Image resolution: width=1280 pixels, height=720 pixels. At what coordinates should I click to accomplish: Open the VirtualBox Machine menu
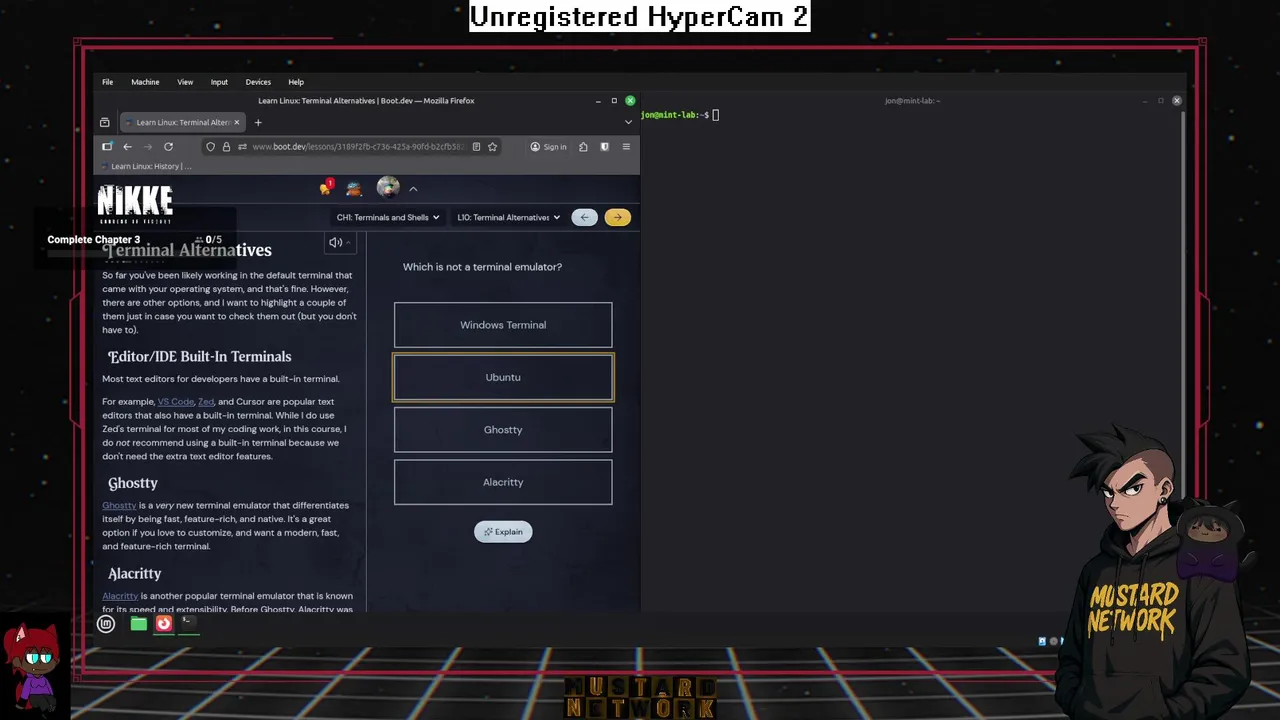point(145,82)
